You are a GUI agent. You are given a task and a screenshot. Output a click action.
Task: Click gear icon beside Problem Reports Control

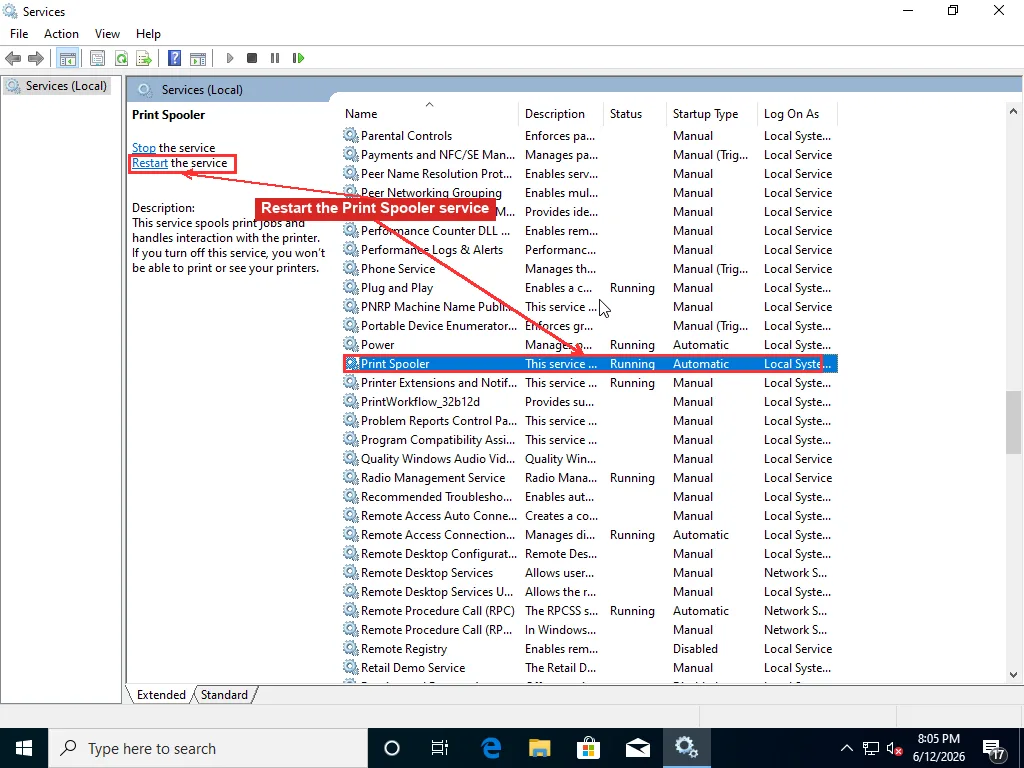351,421
